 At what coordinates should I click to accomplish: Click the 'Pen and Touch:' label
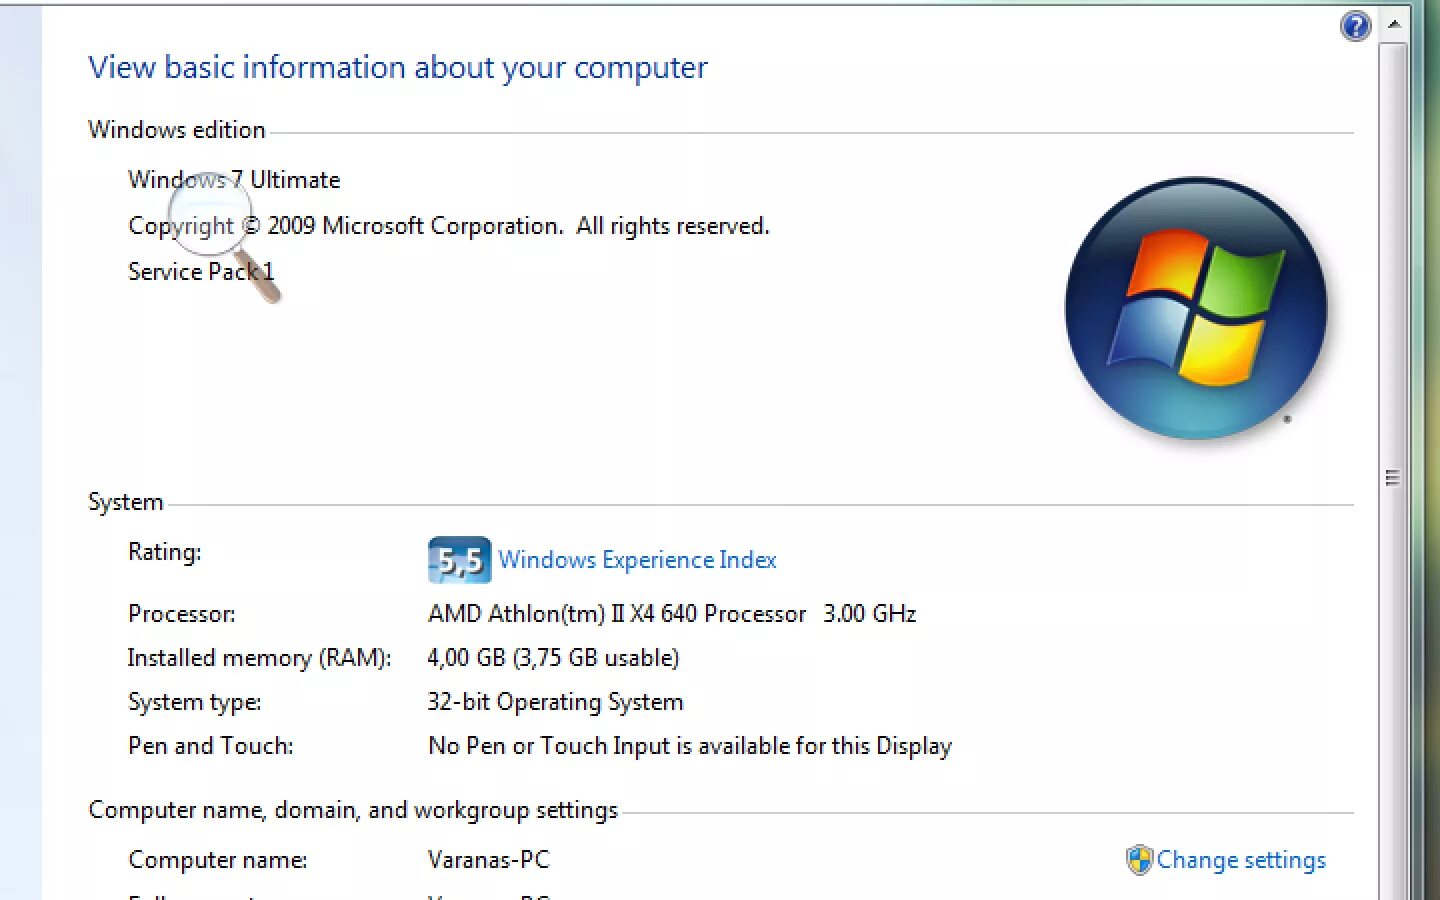(x=210, y=746)
